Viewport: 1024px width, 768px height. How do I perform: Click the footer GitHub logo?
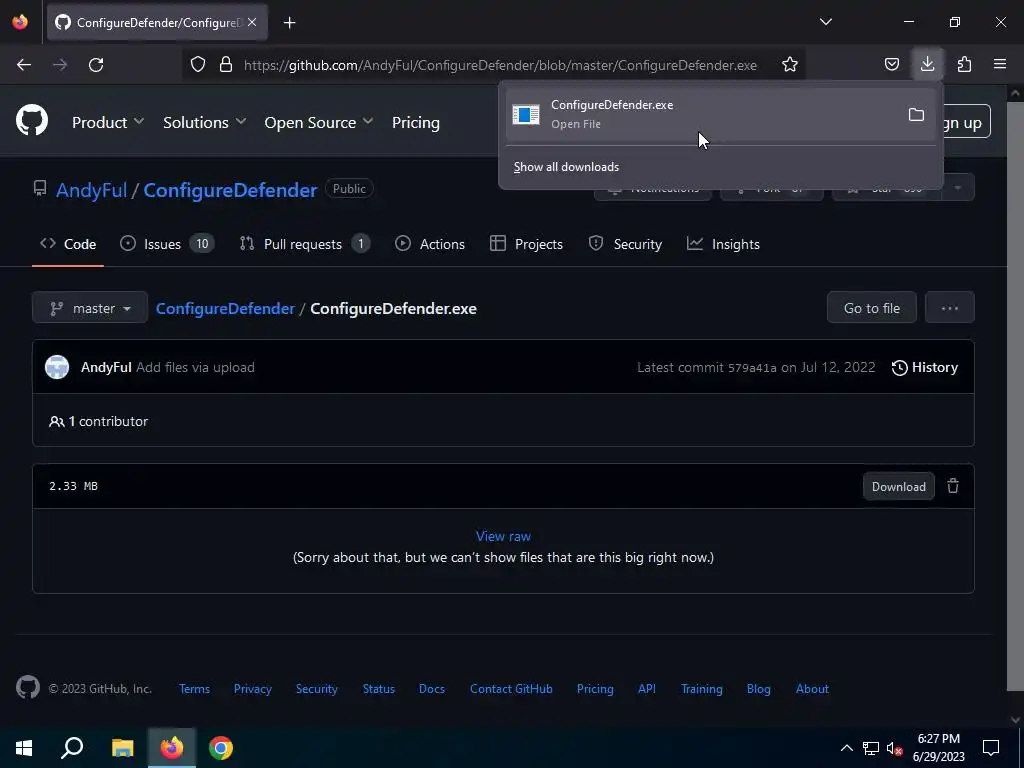point(28,687)
